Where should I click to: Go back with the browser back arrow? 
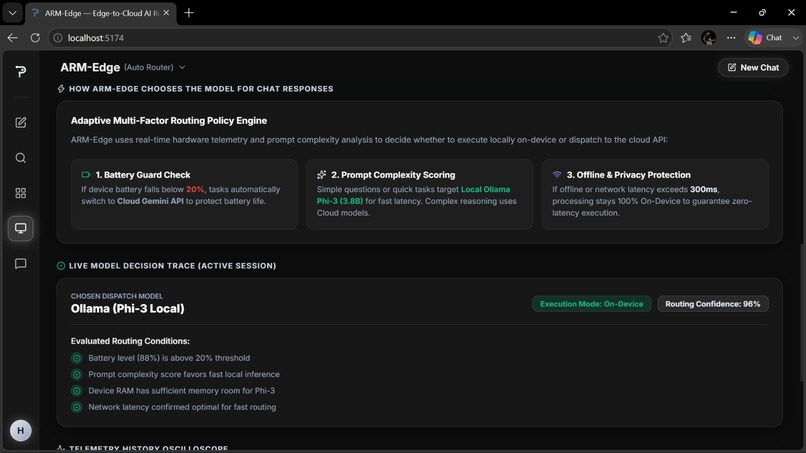click(12, 38)
